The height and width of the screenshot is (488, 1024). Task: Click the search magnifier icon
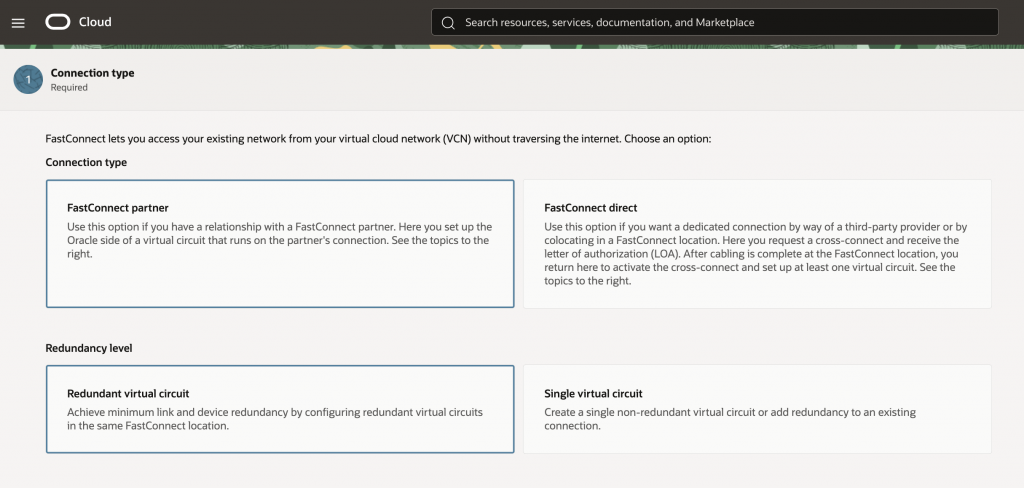(x=448, y=23)
